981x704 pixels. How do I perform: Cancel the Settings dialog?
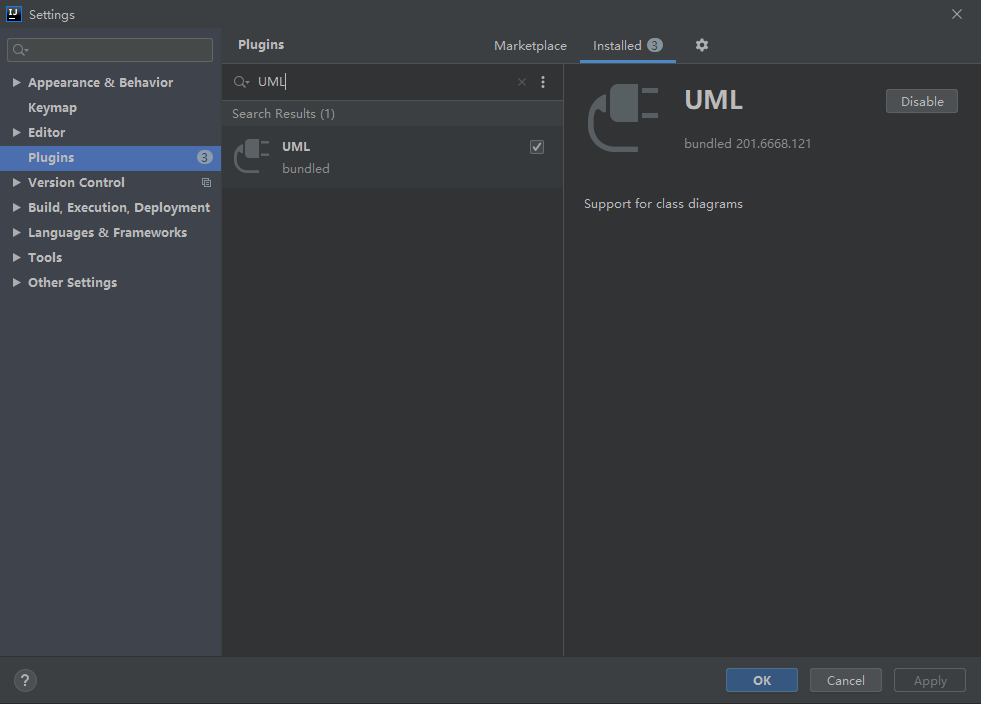point(845,680)
